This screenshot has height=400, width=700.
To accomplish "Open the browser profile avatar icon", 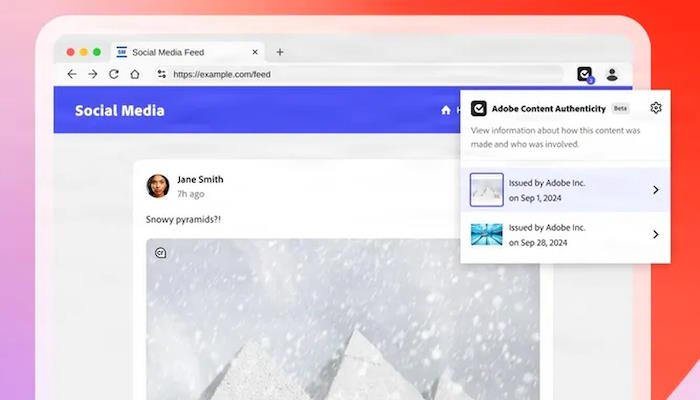I will 612,75.
